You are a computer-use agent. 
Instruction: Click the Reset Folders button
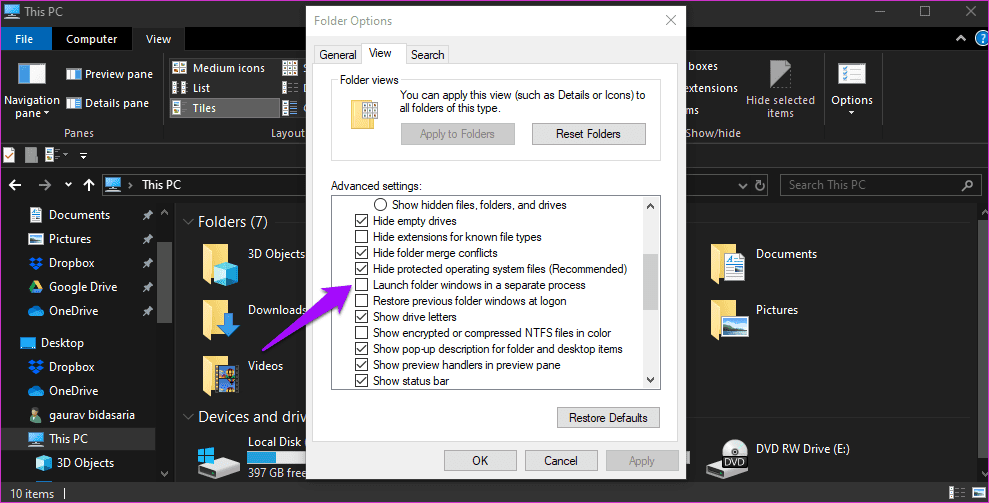click(x=588, y=134)
